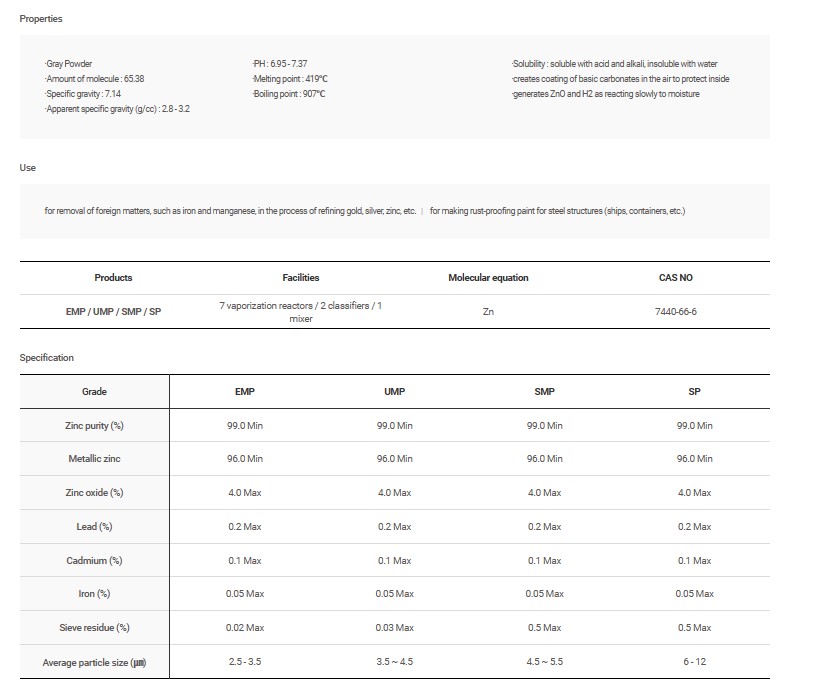Click the EMP / UMP / SMP / SP products cell
Viewport: 832px width, 685px height.
point(113,312)
